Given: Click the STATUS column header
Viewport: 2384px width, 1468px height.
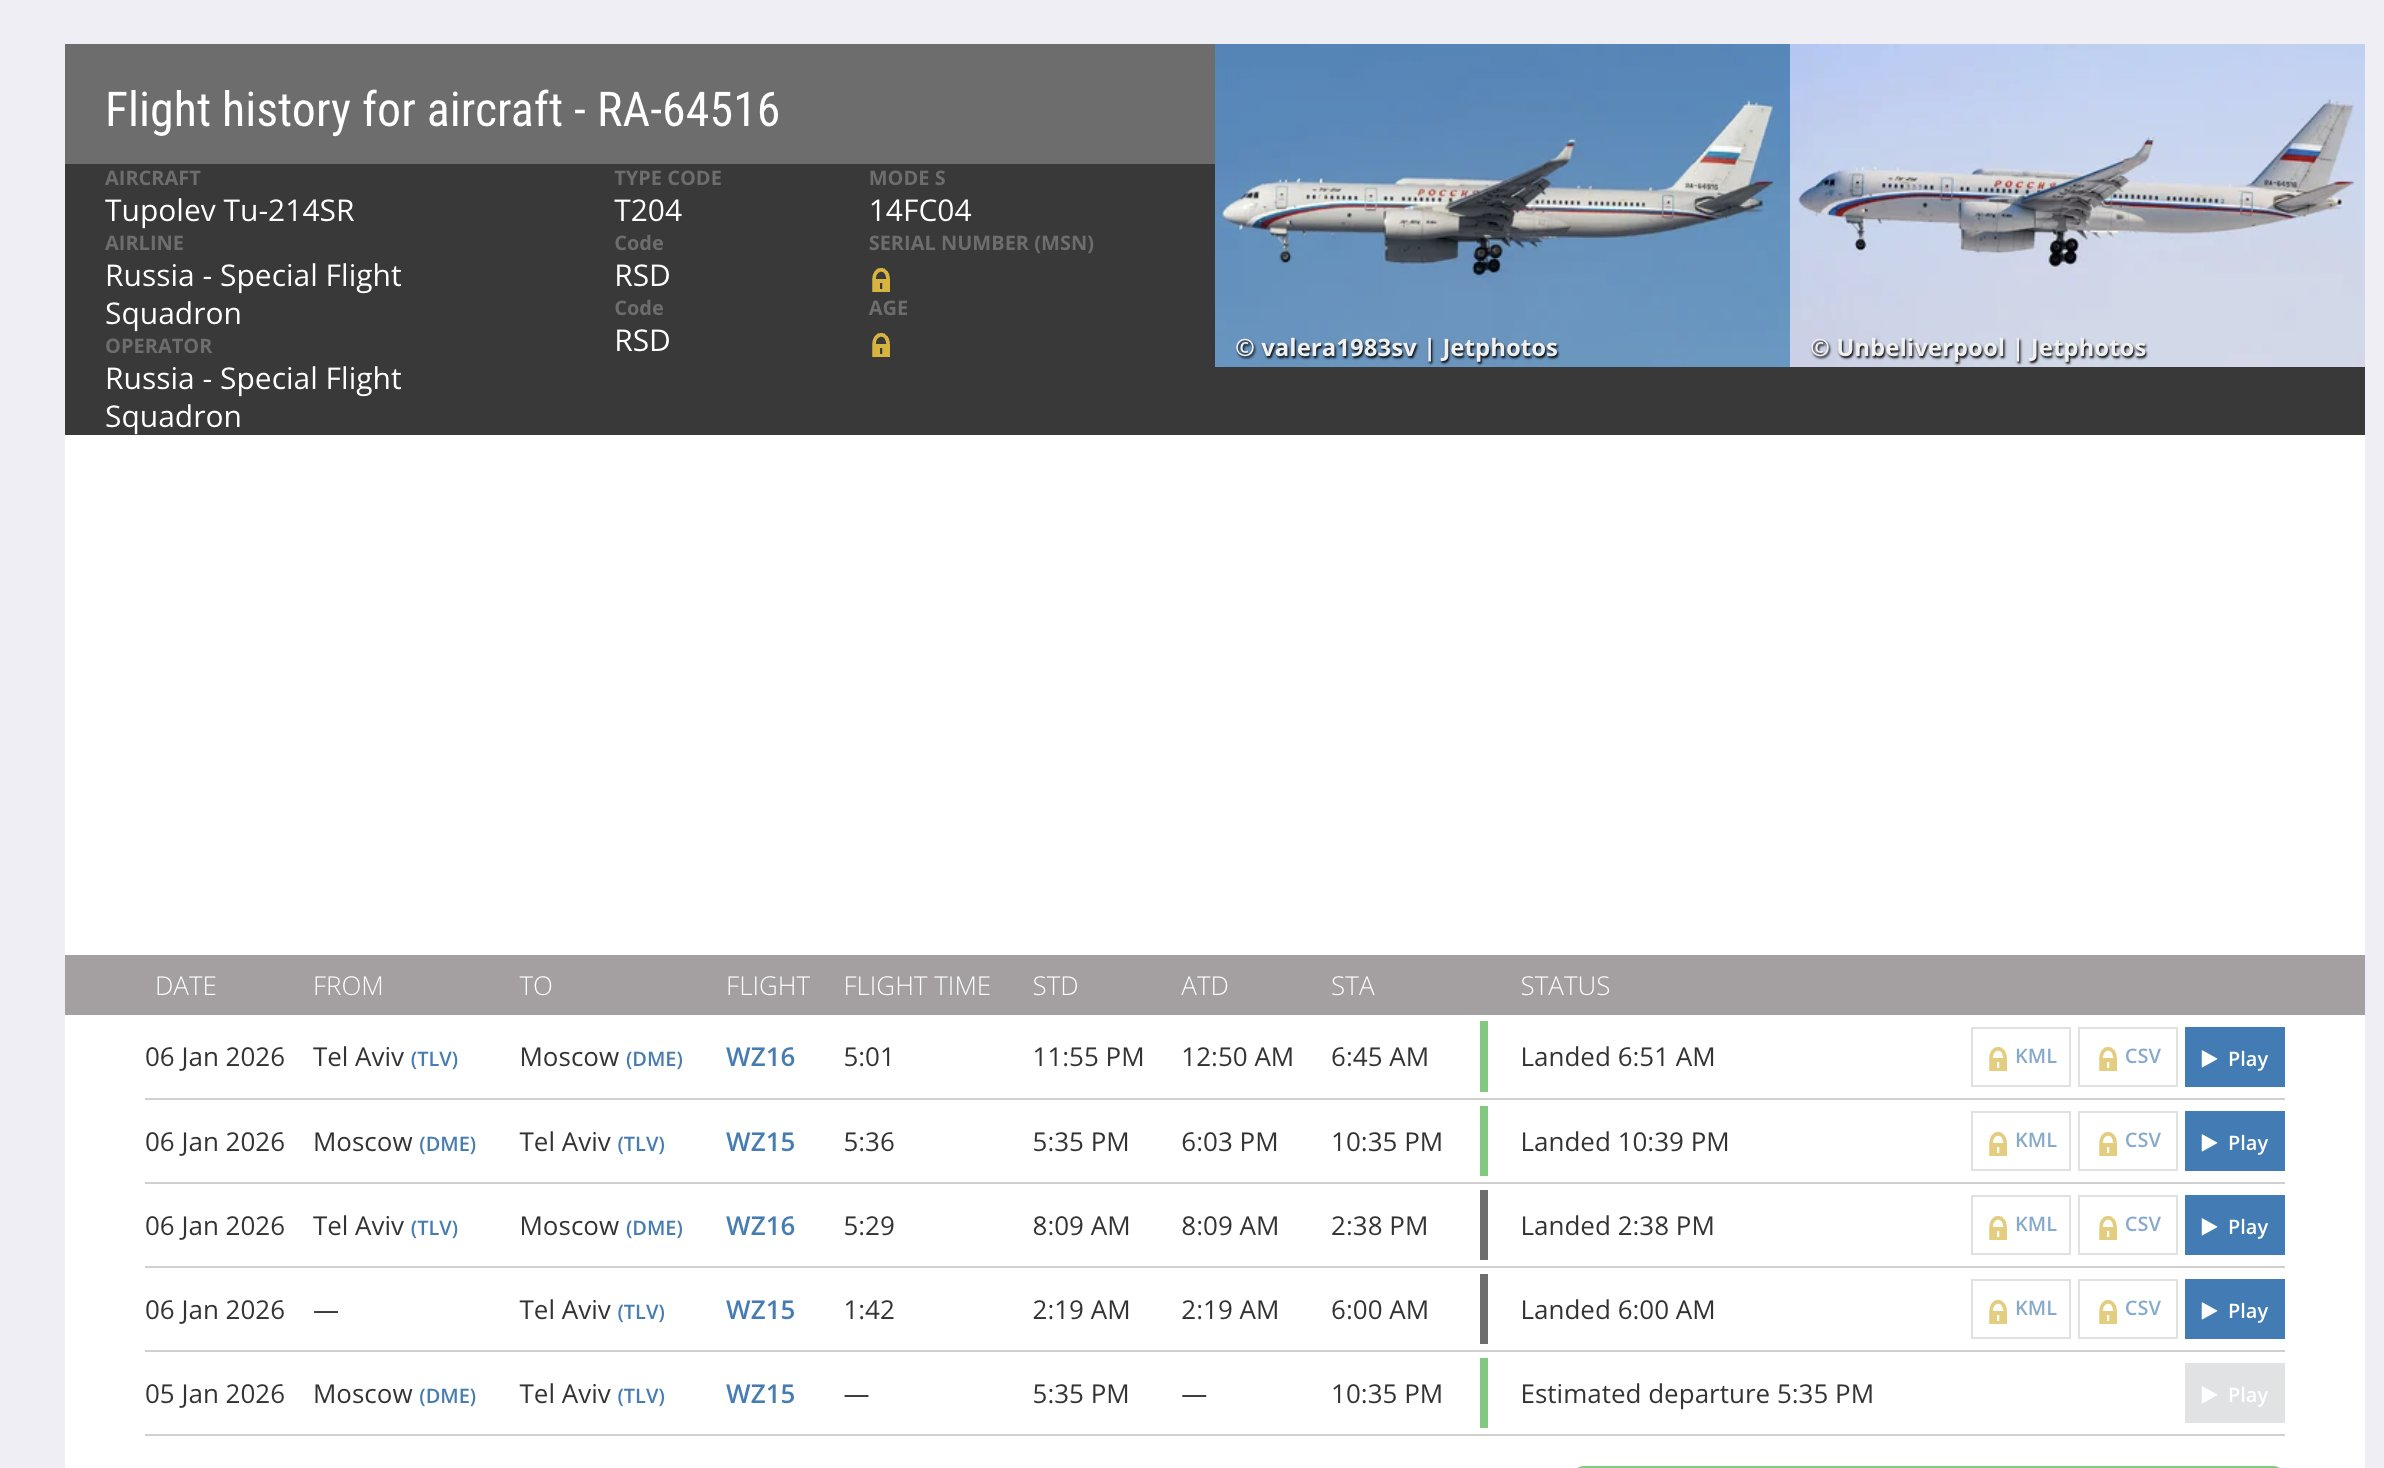Looking at the screenshot, I should [x=1564, y=986].
